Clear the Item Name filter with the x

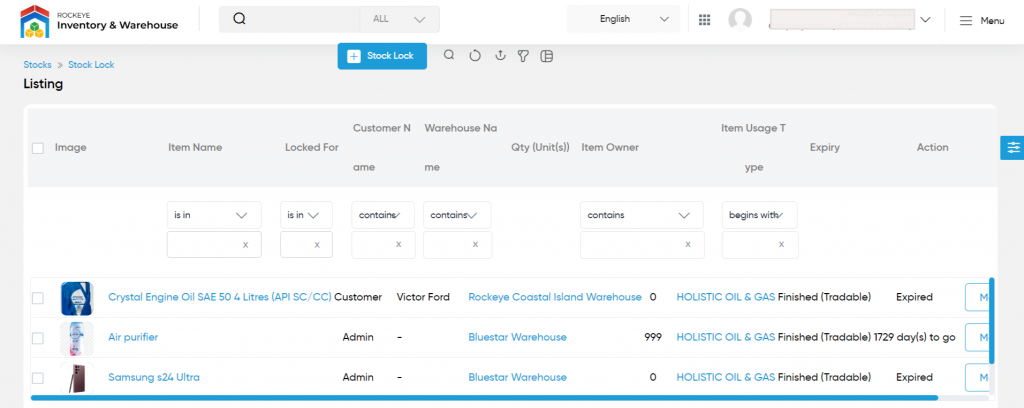tap(246, 245)
